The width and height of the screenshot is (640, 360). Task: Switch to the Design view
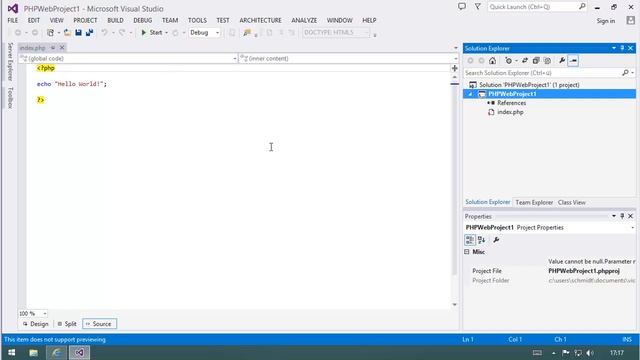[x=36, y=324]
